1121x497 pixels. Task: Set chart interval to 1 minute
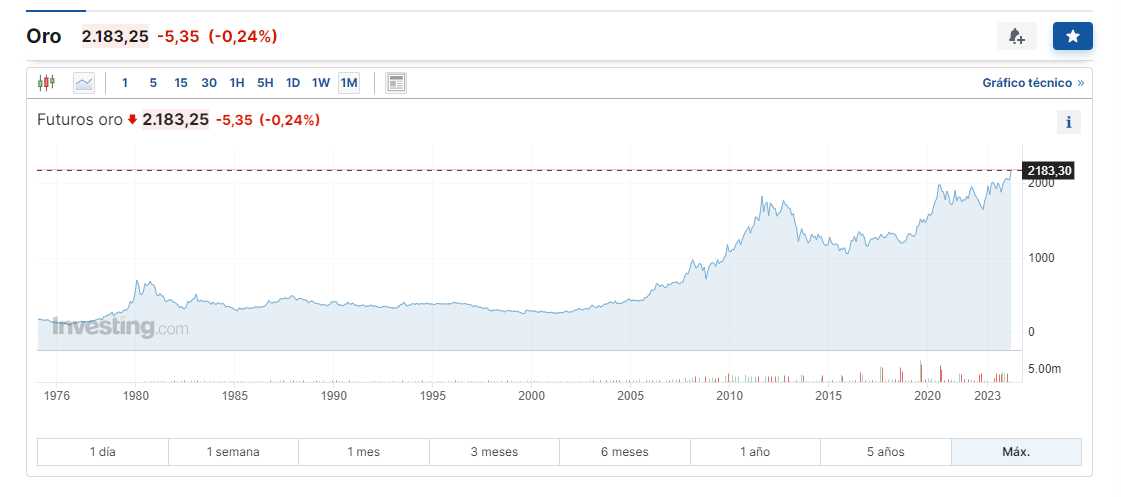(x=125, y=83)
